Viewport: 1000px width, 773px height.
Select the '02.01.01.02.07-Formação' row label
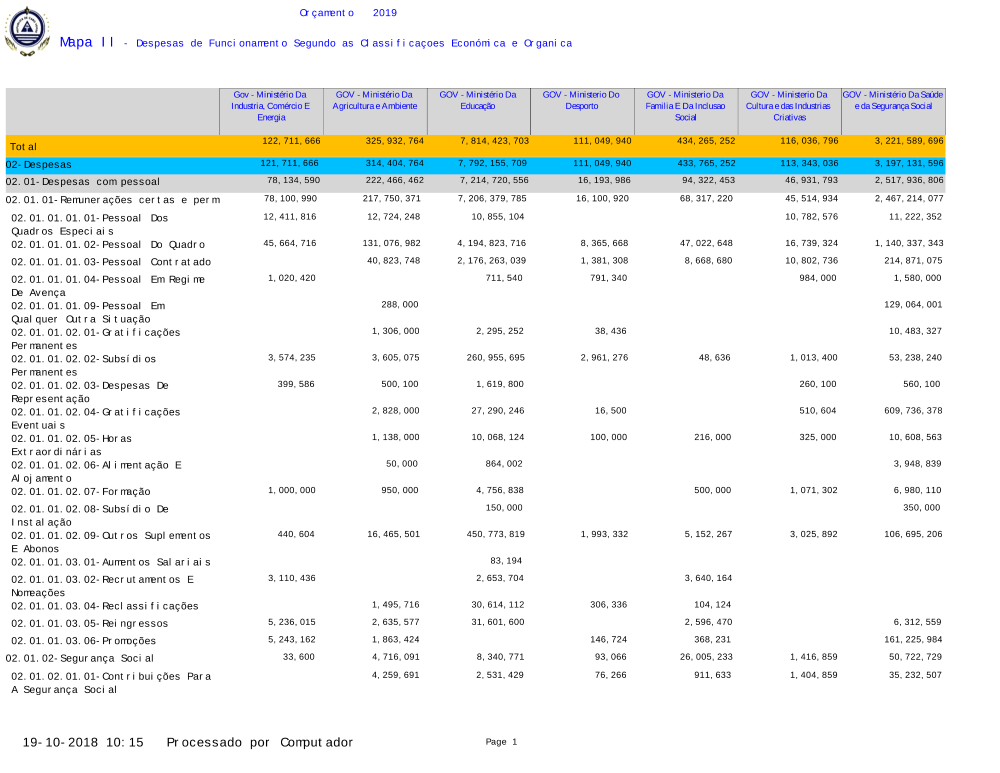point(80,491)
